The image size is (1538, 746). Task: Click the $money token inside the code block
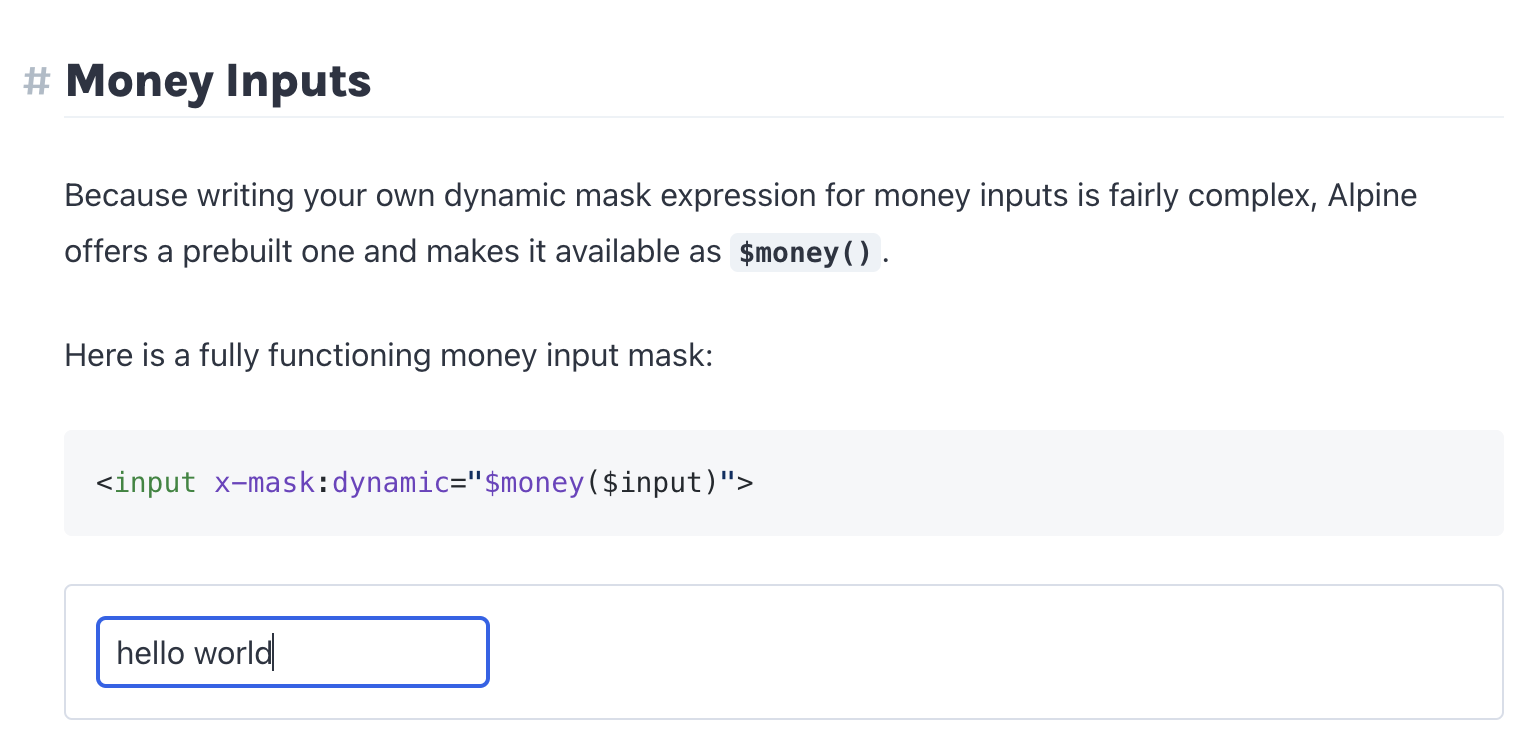(535, 483)
